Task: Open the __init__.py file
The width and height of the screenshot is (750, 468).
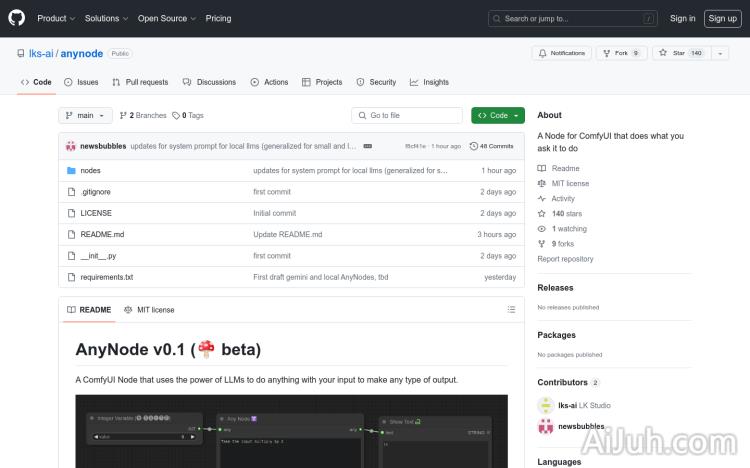Action: click(99, 256)
